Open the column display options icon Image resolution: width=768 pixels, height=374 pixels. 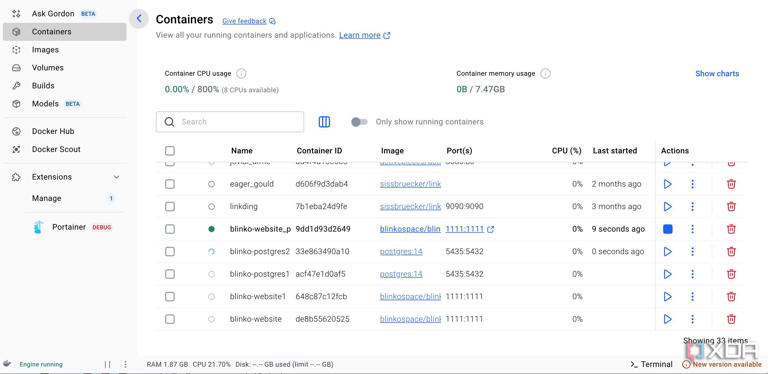(x=324, y=122)
